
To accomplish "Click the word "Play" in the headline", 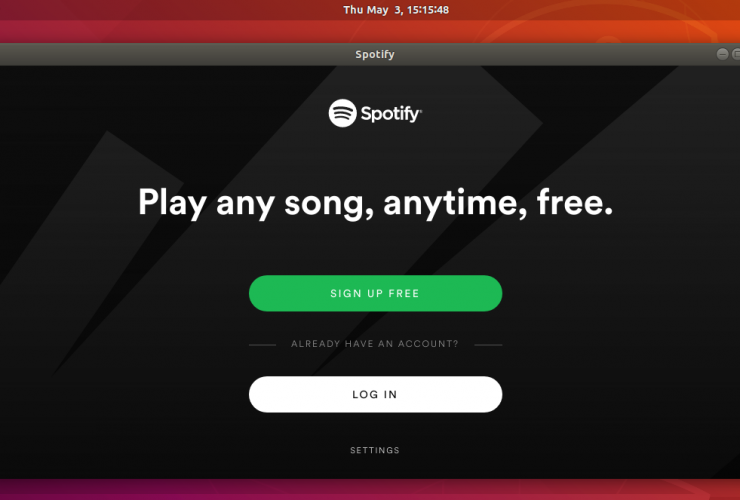I will (172, 203).
